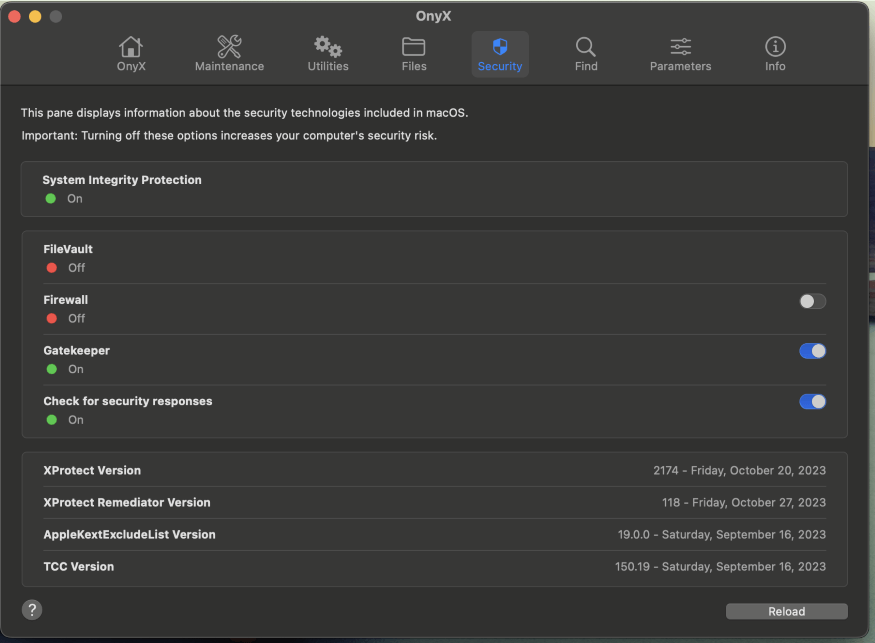This screenshot has width=875, height=643.
Task: Open the Maintenance pane
Action: coord(229,54)
